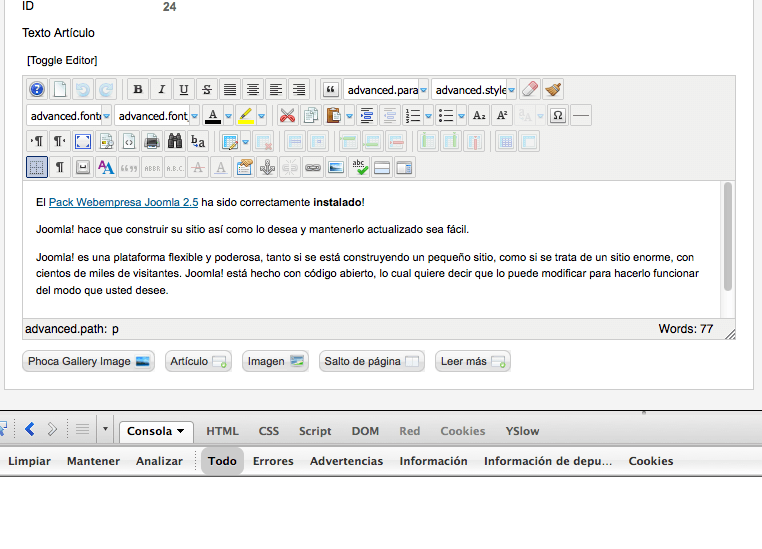This screenshot has height=549, width=762.
Task: Expand the highlight color picker arrow
Action: click(261, 116)
